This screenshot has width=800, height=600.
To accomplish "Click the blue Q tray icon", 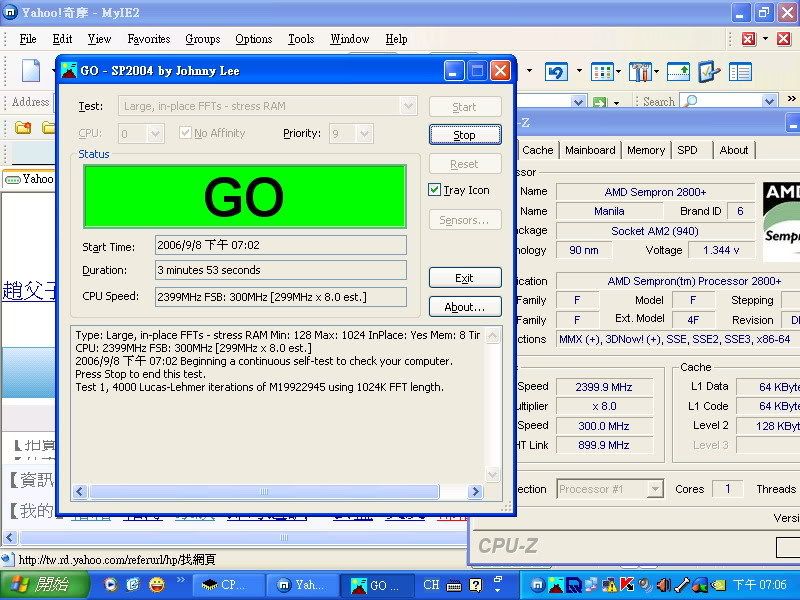I will click(x=573, y=585).
